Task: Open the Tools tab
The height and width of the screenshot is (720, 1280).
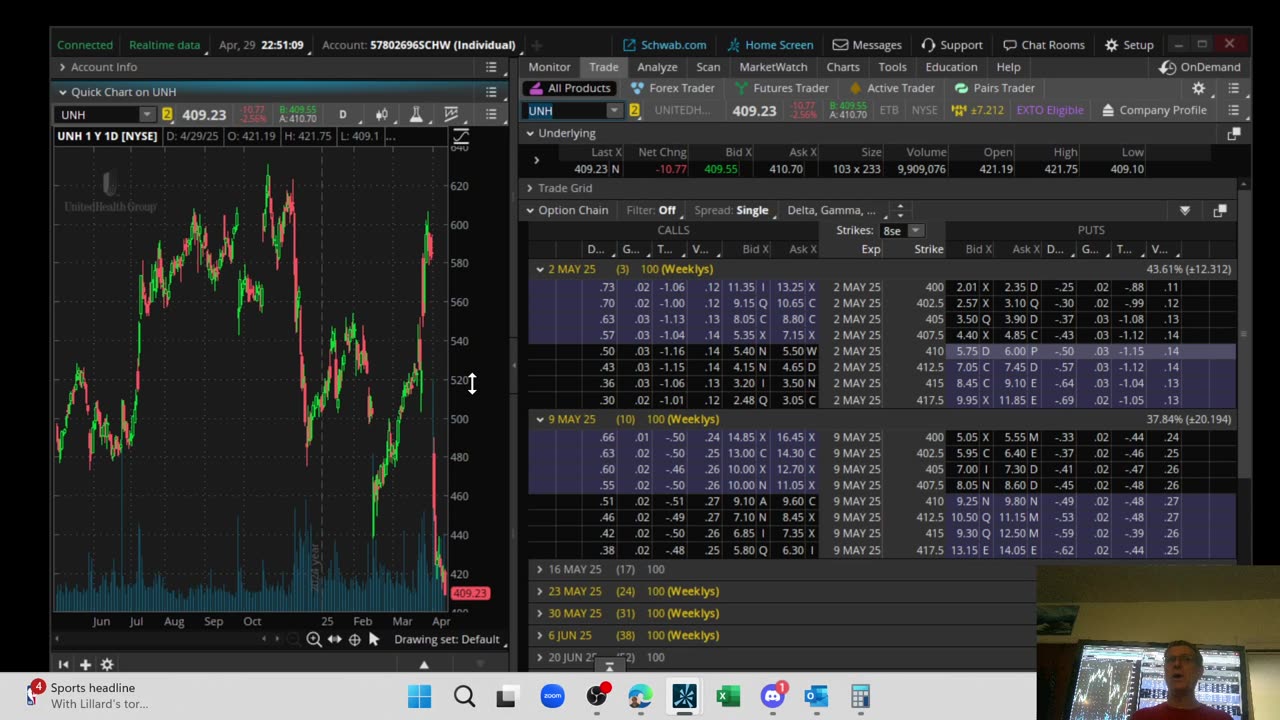Action: tap(892, 67)
